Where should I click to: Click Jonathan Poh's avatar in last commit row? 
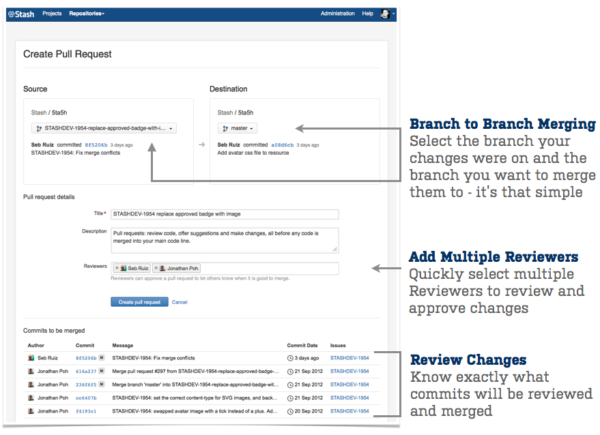[x=29, y=409]
